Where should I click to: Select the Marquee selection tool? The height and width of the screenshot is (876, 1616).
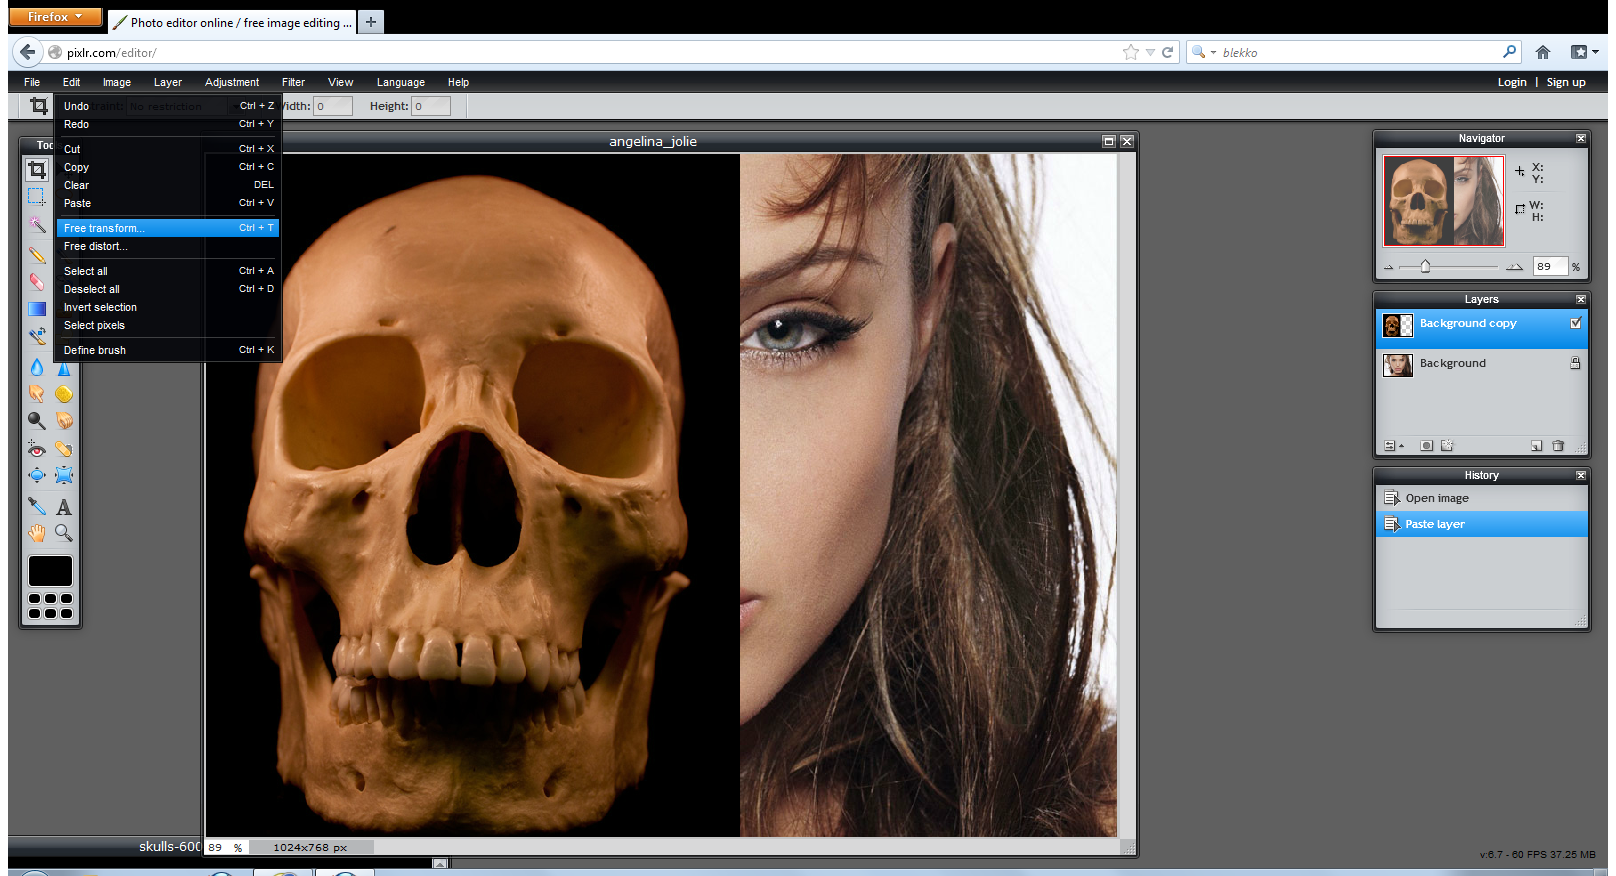click(x=37, y=196)
